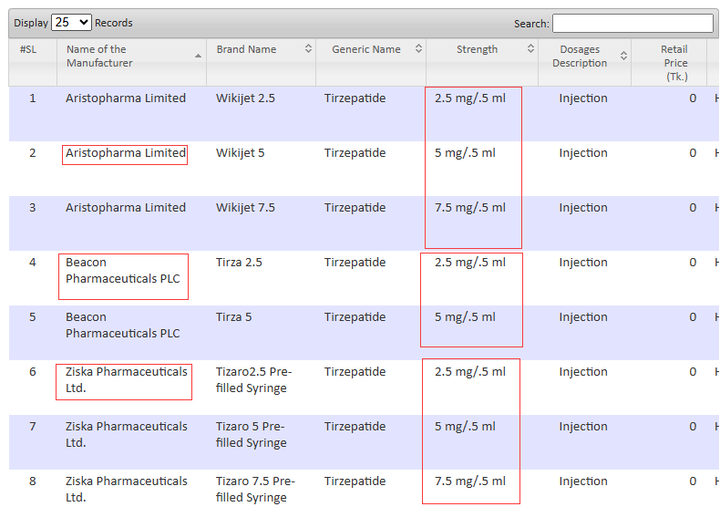Viewport: 720px width, 507px height.
Task: Click the Wikijet 5 brand name
Action: [x=240, y=153]
